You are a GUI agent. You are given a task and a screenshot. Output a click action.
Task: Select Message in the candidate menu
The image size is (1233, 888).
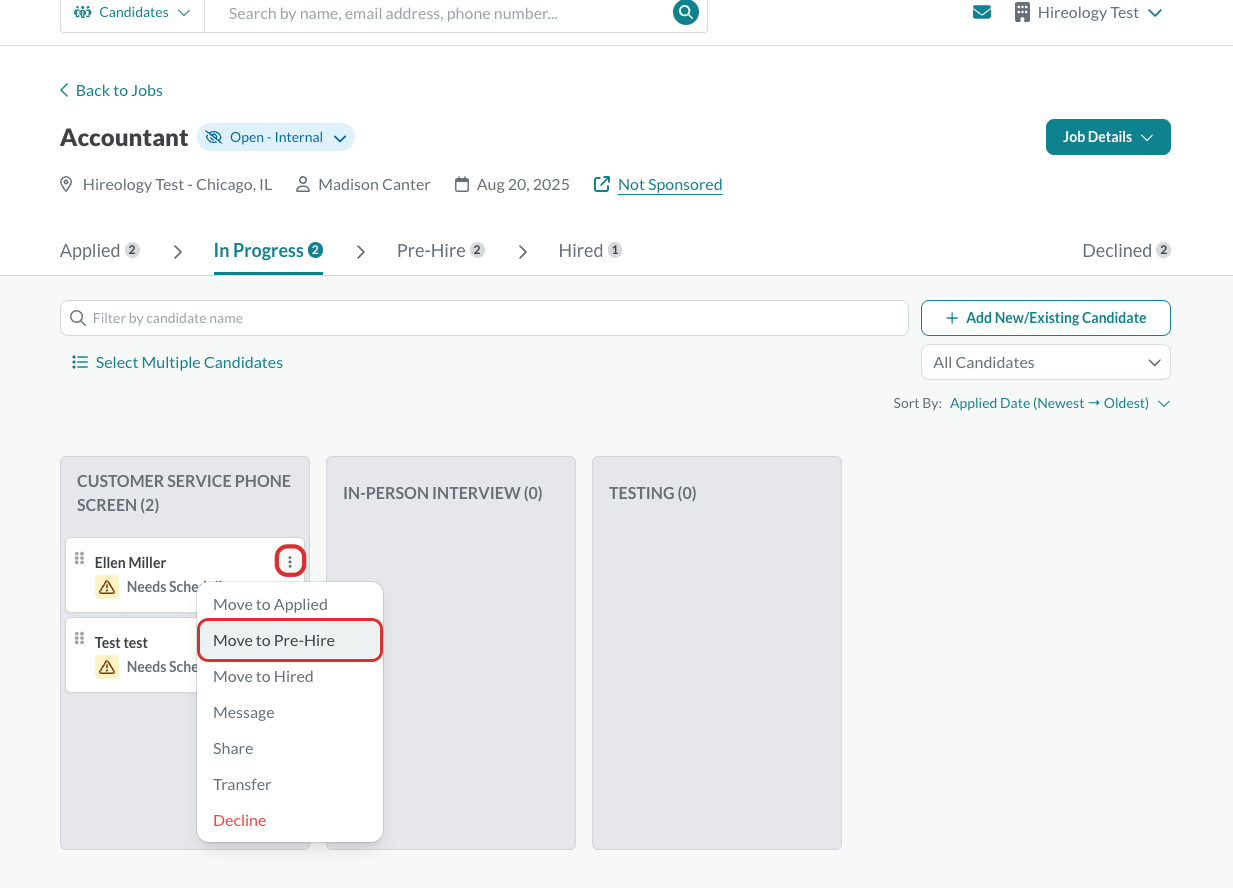290,712
